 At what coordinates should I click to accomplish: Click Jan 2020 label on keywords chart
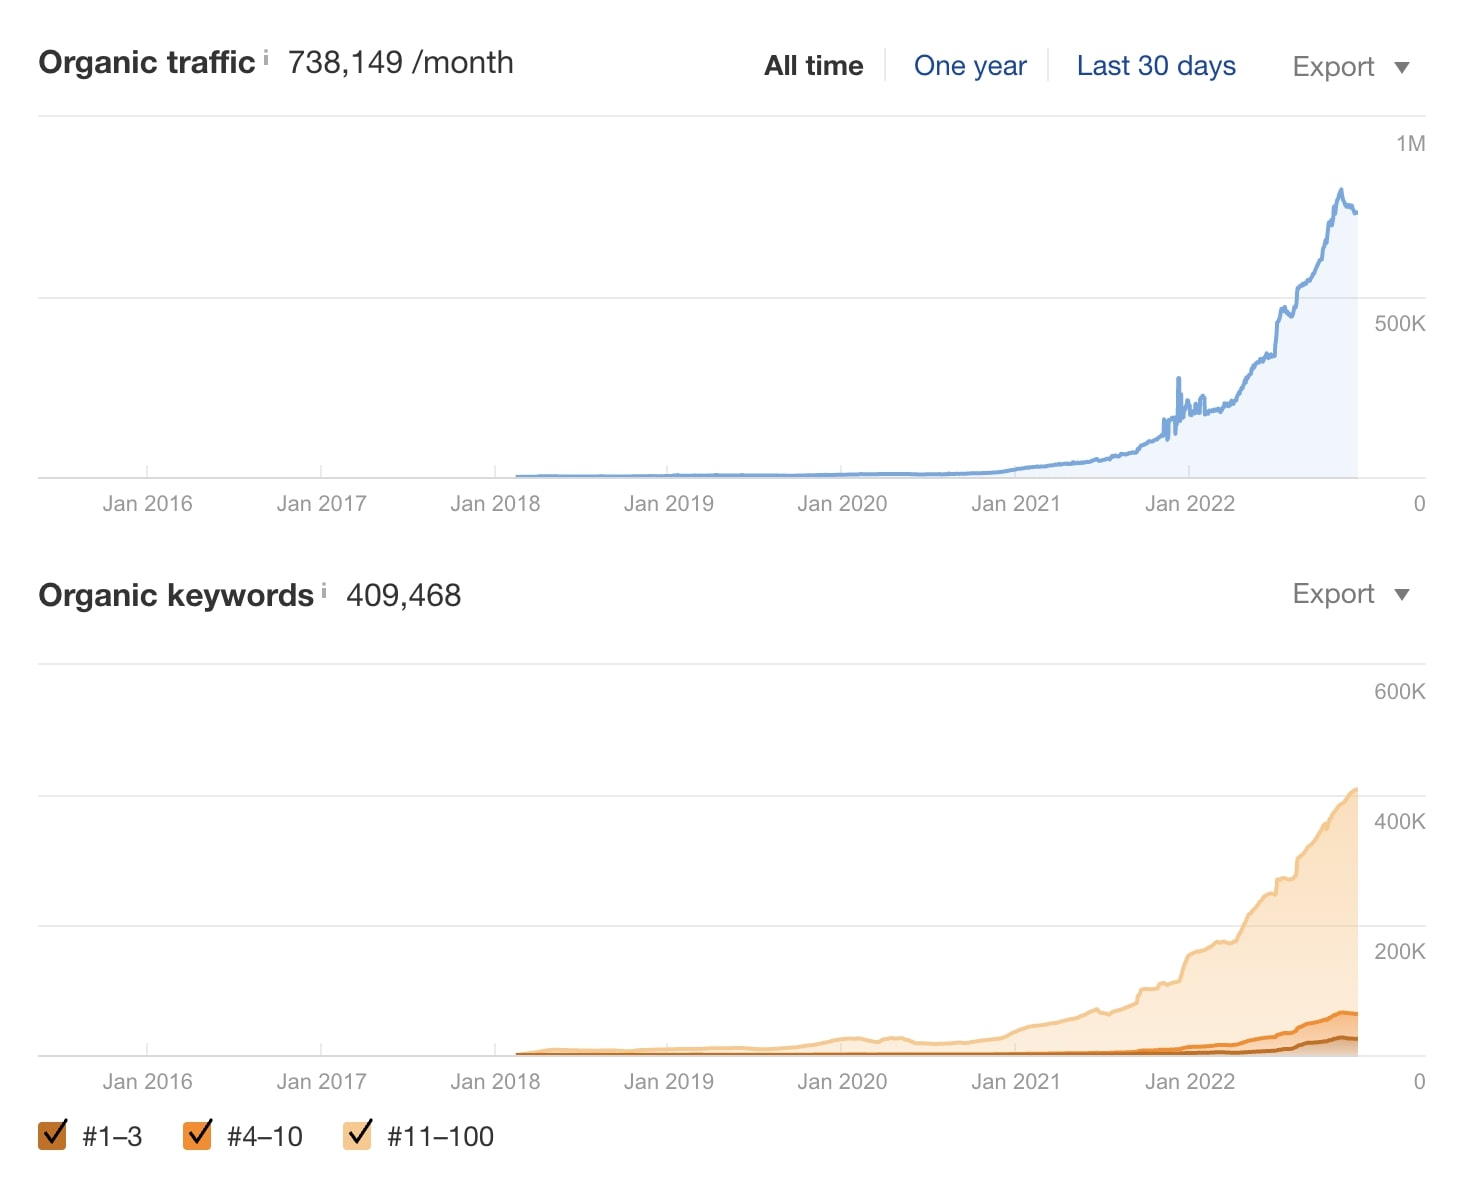pos(842,1081)
